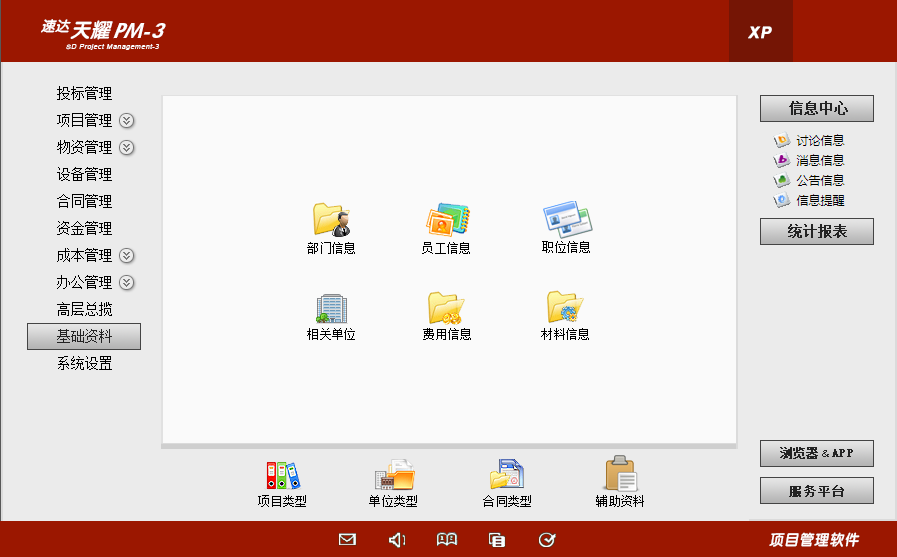897x557 pixels.
Task: Click the 单位类型 icon
Action: pos(393,475)
